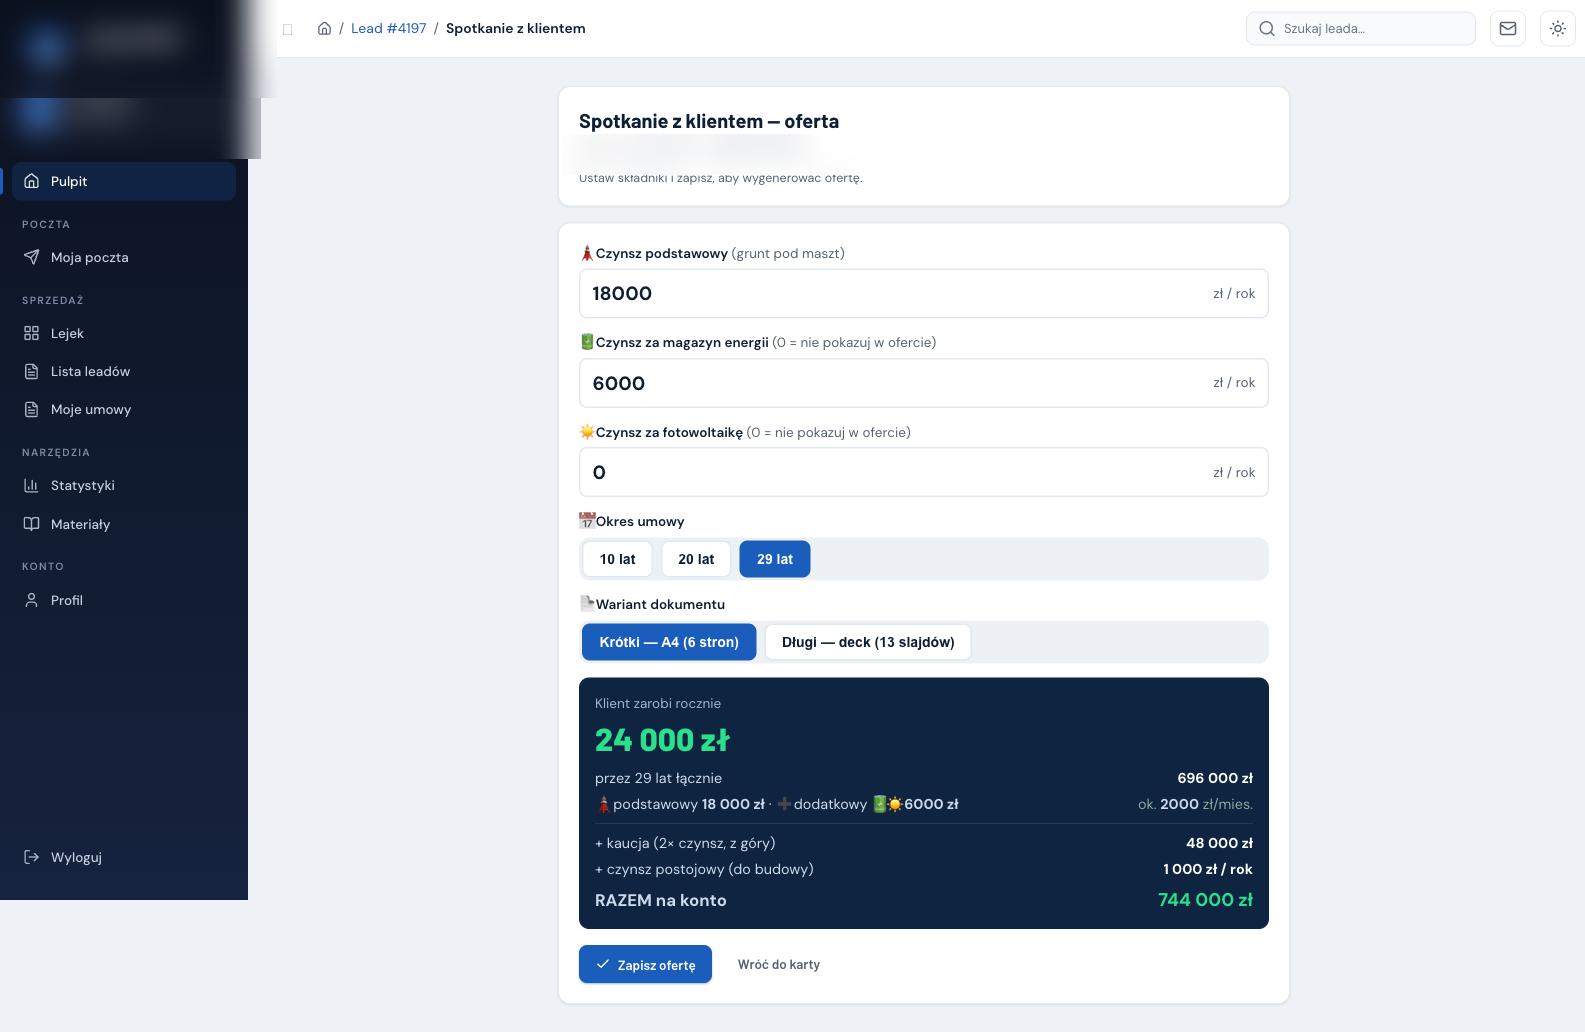Open Moje umowy menu item
Screen dimensions: 1585x1032
pyautogui.click(x=124, y=409)
